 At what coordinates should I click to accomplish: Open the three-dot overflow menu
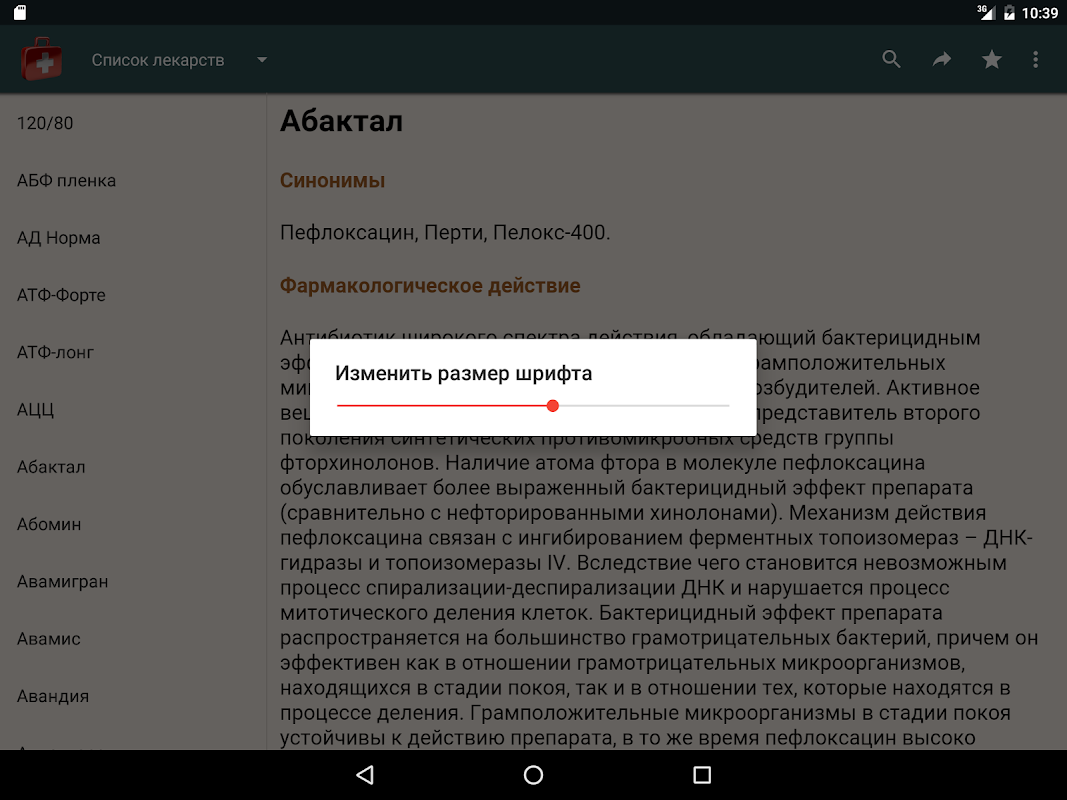[x=1035, y=60]
